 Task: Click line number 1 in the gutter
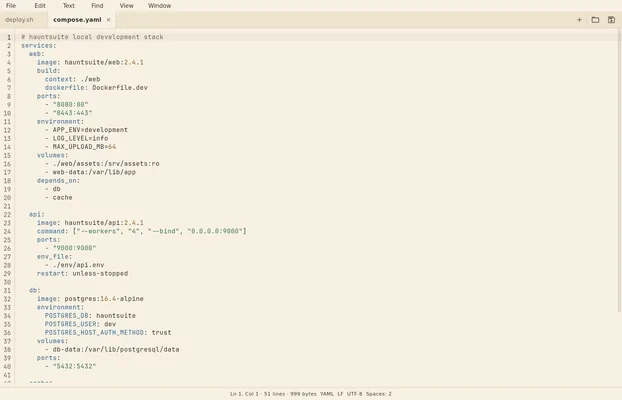(9, 37)
